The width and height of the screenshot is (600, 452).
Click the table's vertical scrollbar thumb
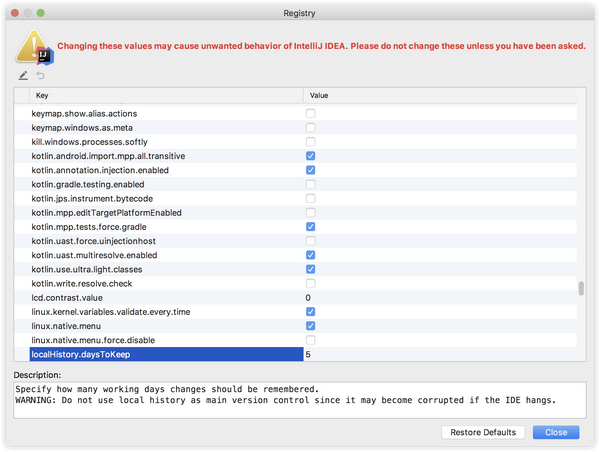581,289
